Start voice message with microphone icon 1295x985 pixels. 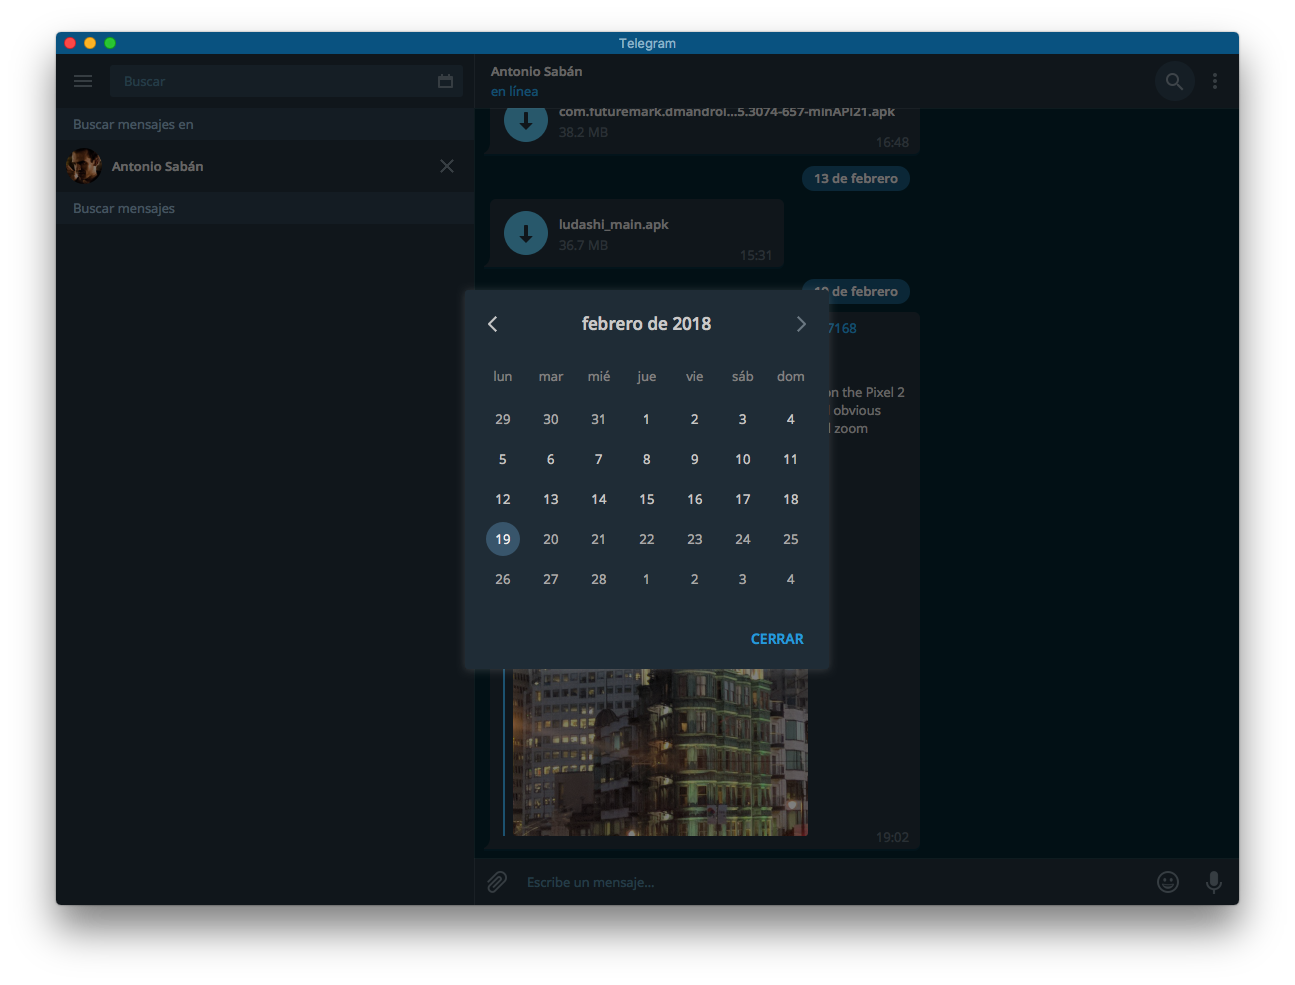click(1213, 882)
